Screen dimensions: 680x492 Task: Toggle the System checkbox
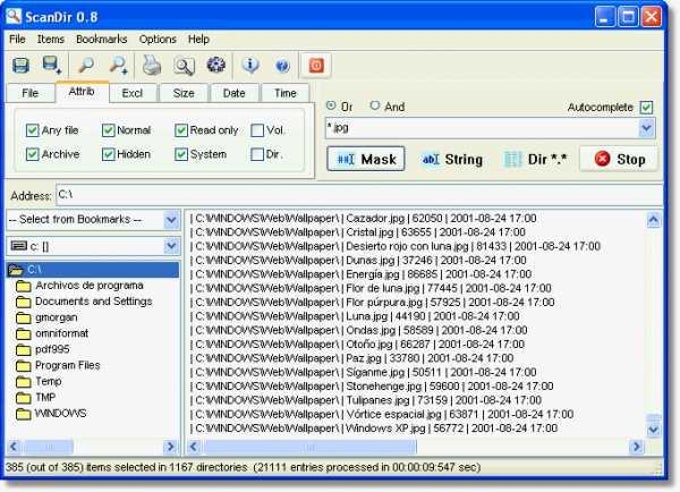tap(181, 154)
